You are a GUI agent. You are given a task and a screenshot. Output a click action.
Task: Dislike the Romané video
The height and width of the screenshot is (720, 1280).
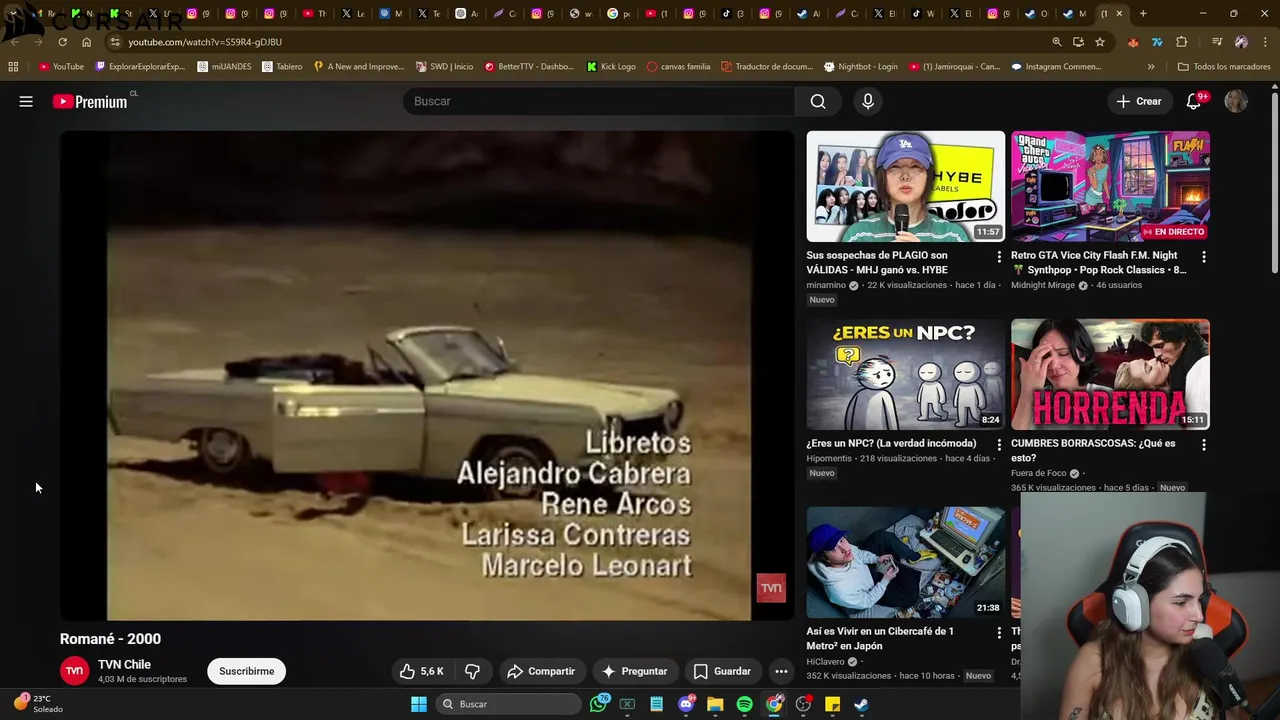[x=473, y=671]
